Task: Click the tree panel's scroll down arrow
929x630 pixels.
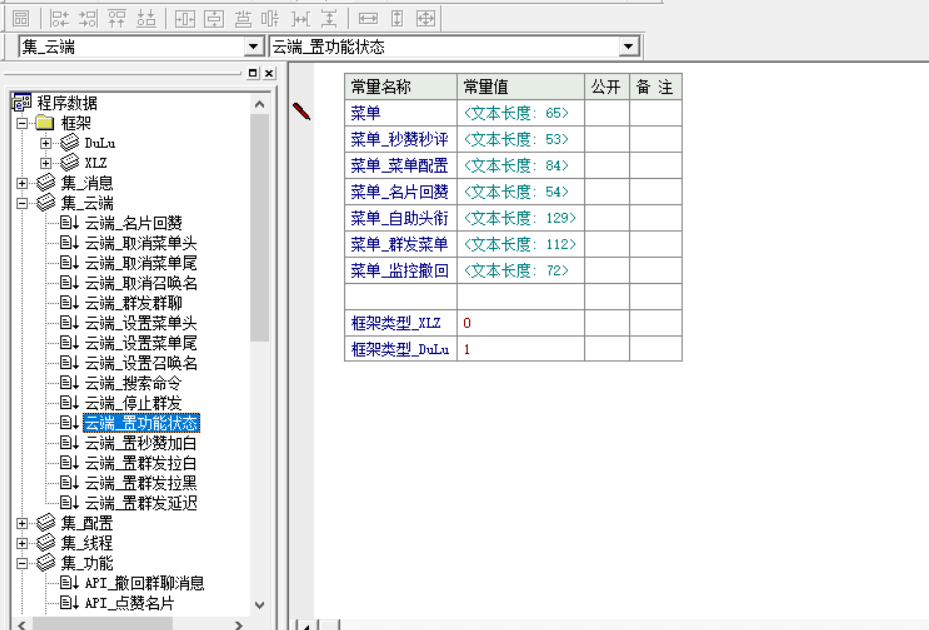Action: click(x=260, y=604)
